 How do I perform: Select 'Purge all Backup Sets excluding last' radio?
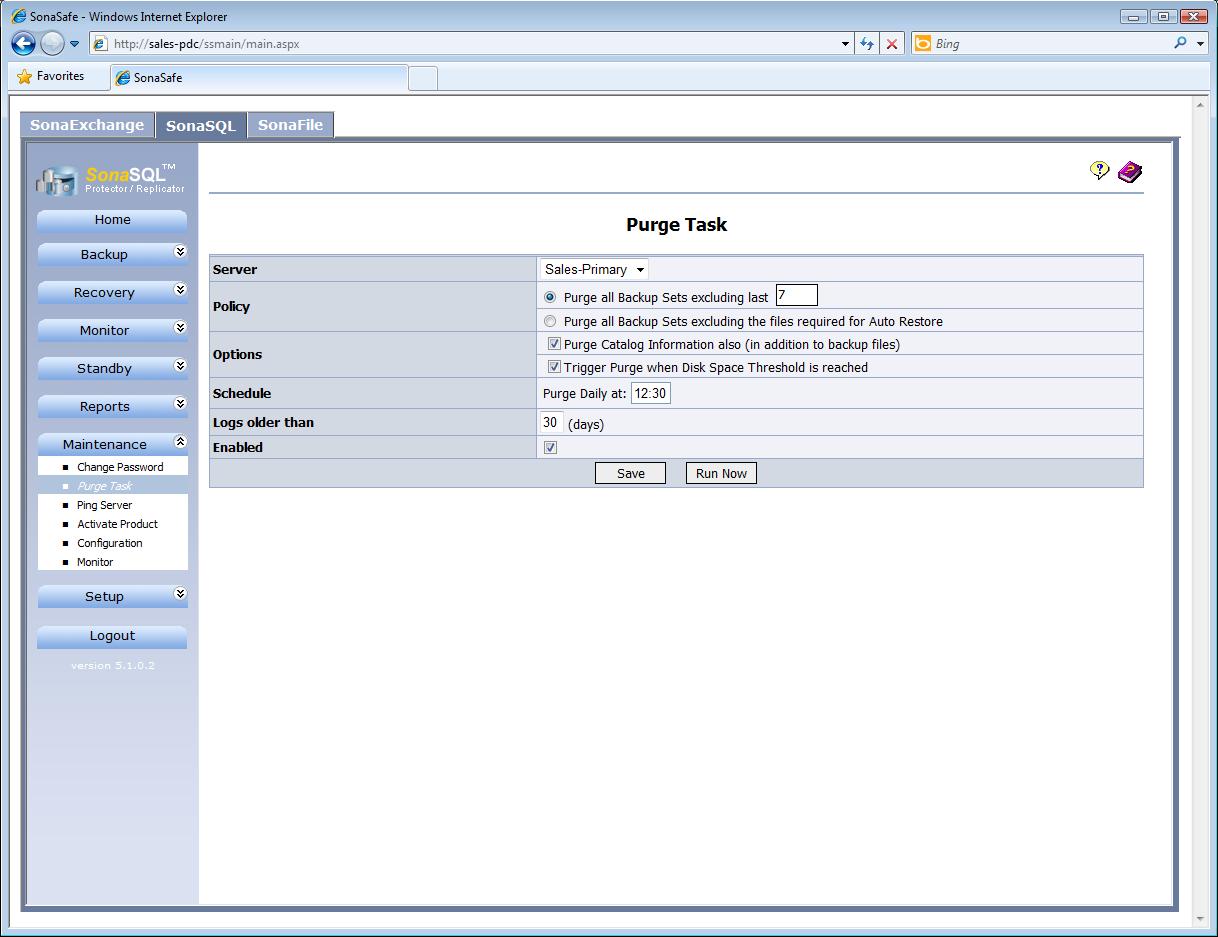coord(550,297)
